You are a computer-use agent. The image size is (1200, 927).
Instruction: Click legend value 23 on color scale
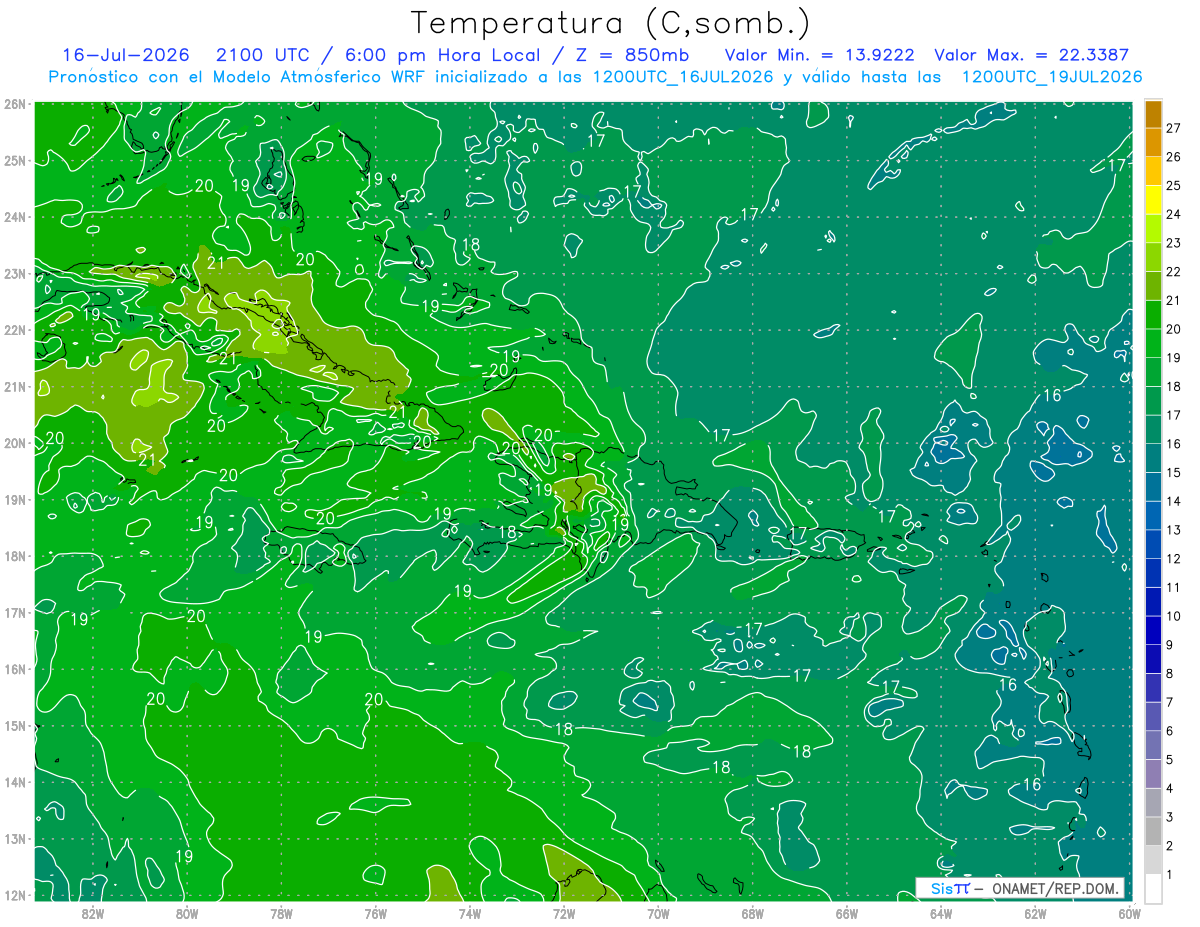pyautogui.click(x=1173, y=243)
